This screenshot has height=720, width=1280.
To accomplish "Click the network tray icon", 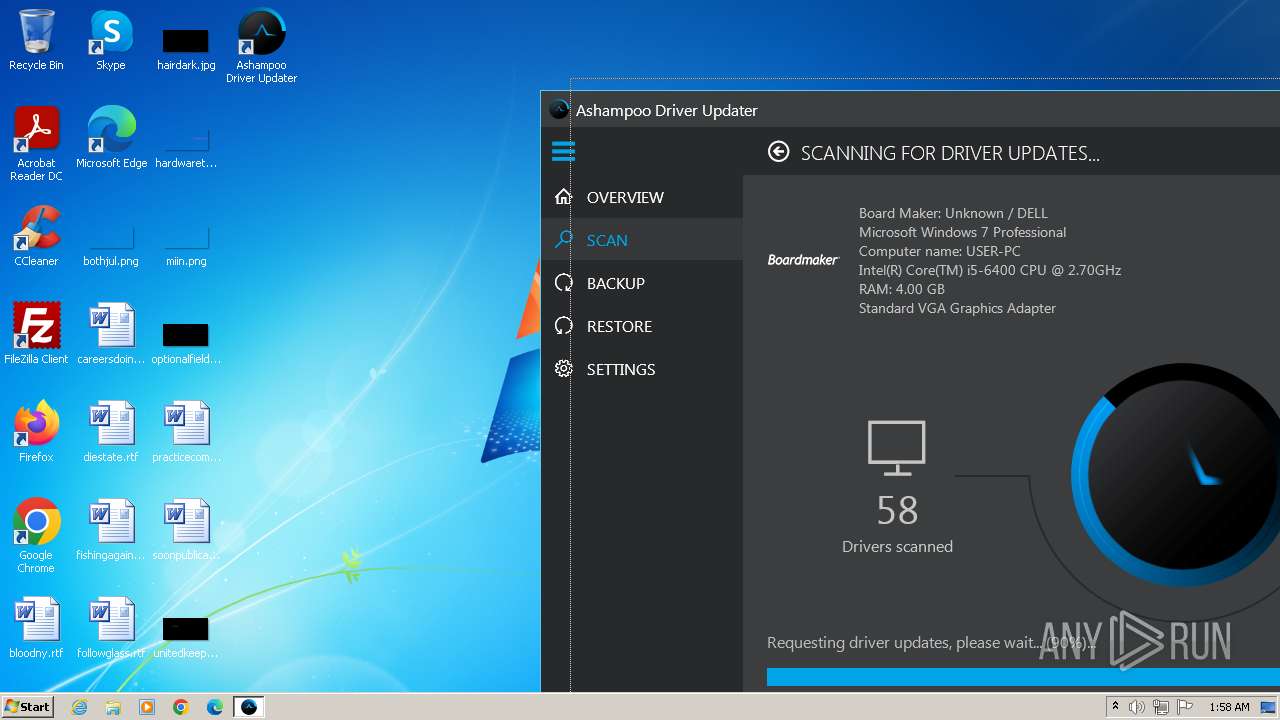I will tap(1161, 707).
